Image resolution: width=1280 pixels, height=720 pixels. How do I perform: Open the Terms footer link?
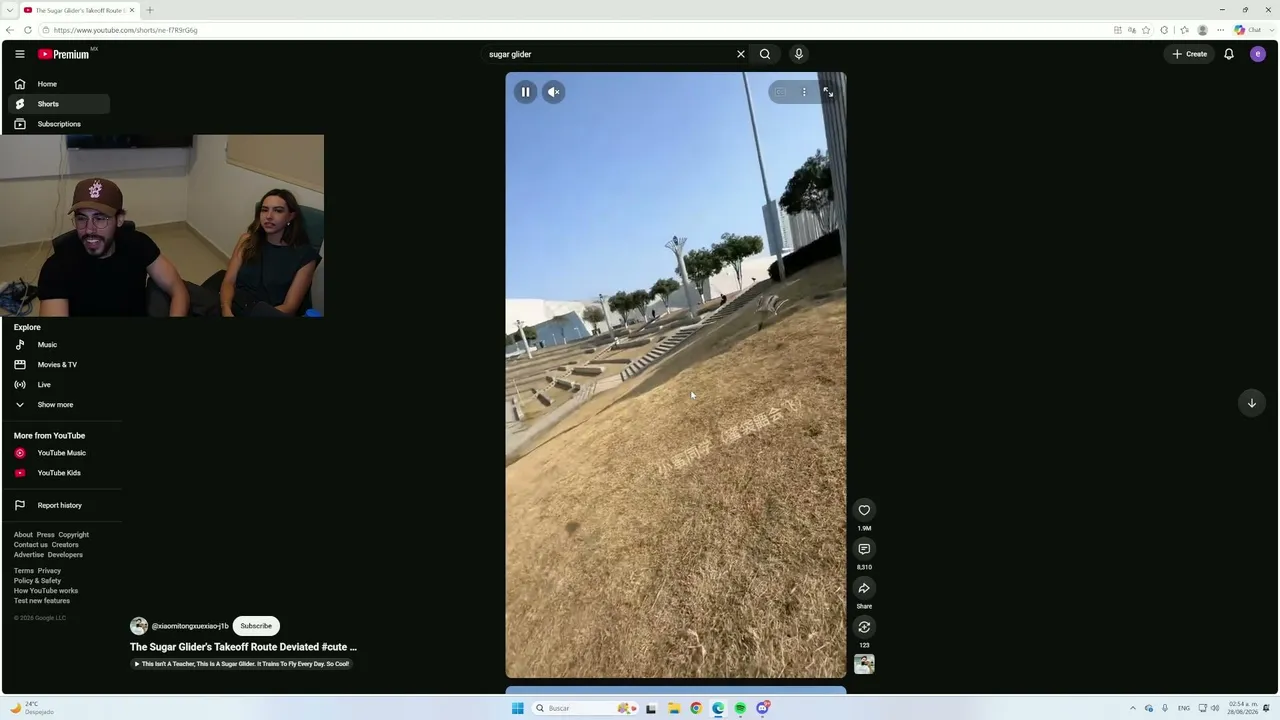coord(23,571)
